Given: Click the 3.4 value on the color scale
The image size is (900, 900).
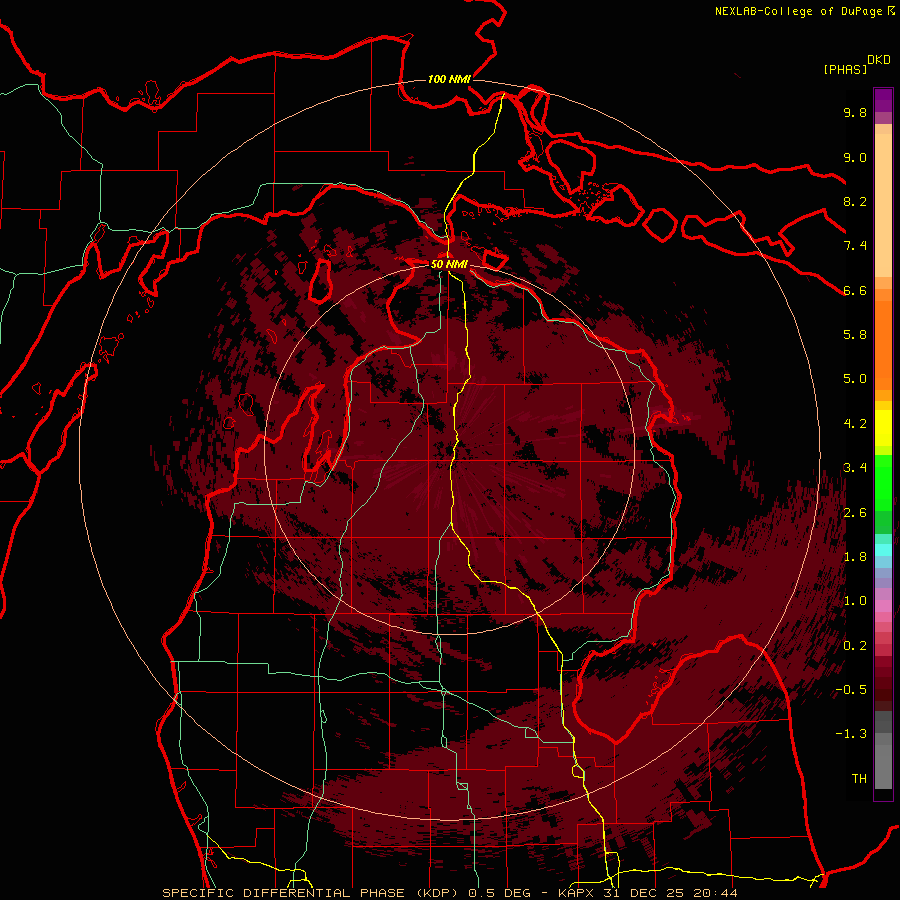Looking at the screenshot, I should pos(855,468).
